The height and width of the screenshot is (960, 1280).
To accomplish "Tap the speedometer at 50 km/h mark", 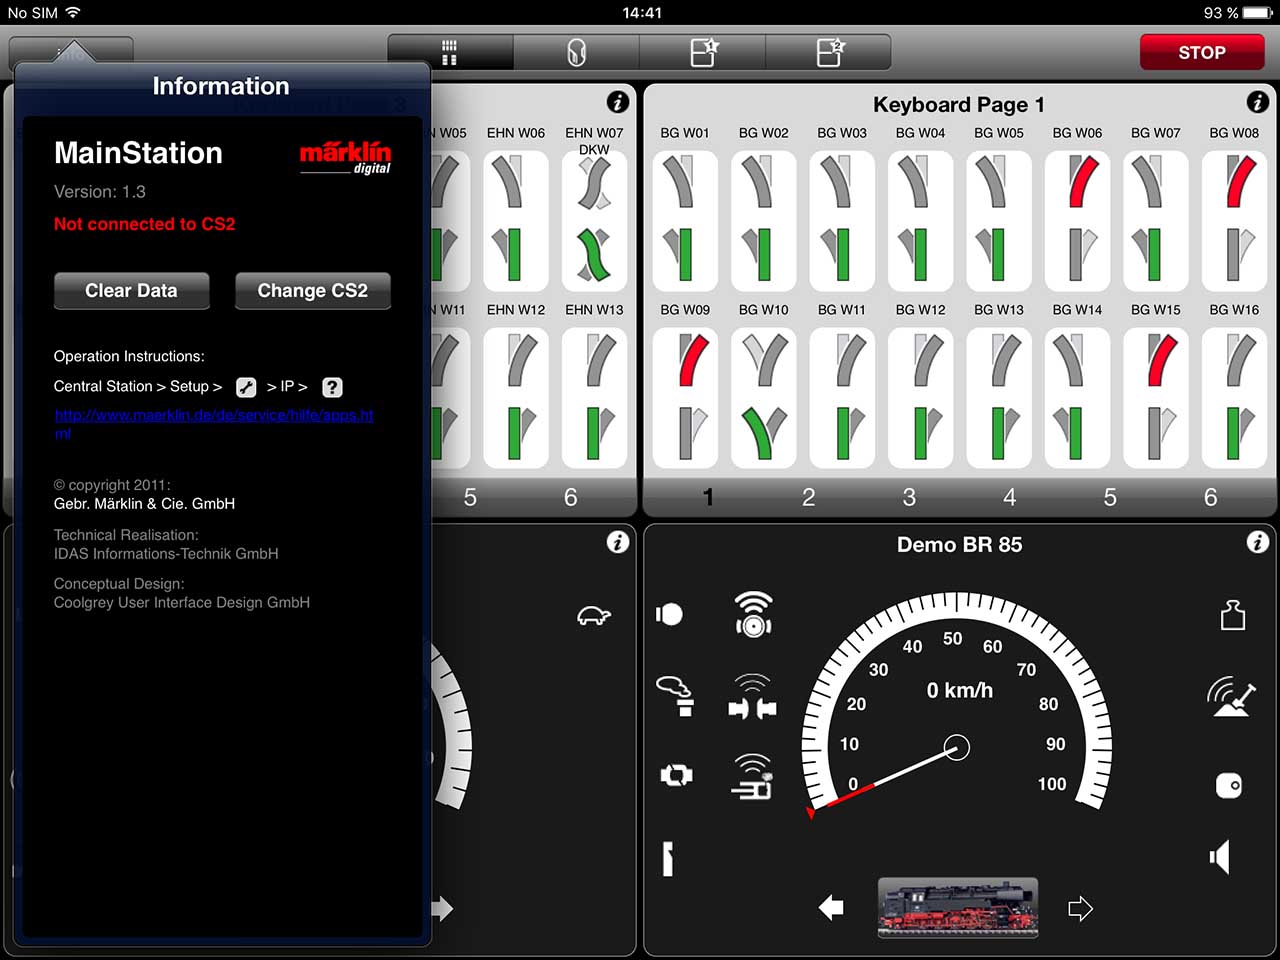I will pos(952,638).
